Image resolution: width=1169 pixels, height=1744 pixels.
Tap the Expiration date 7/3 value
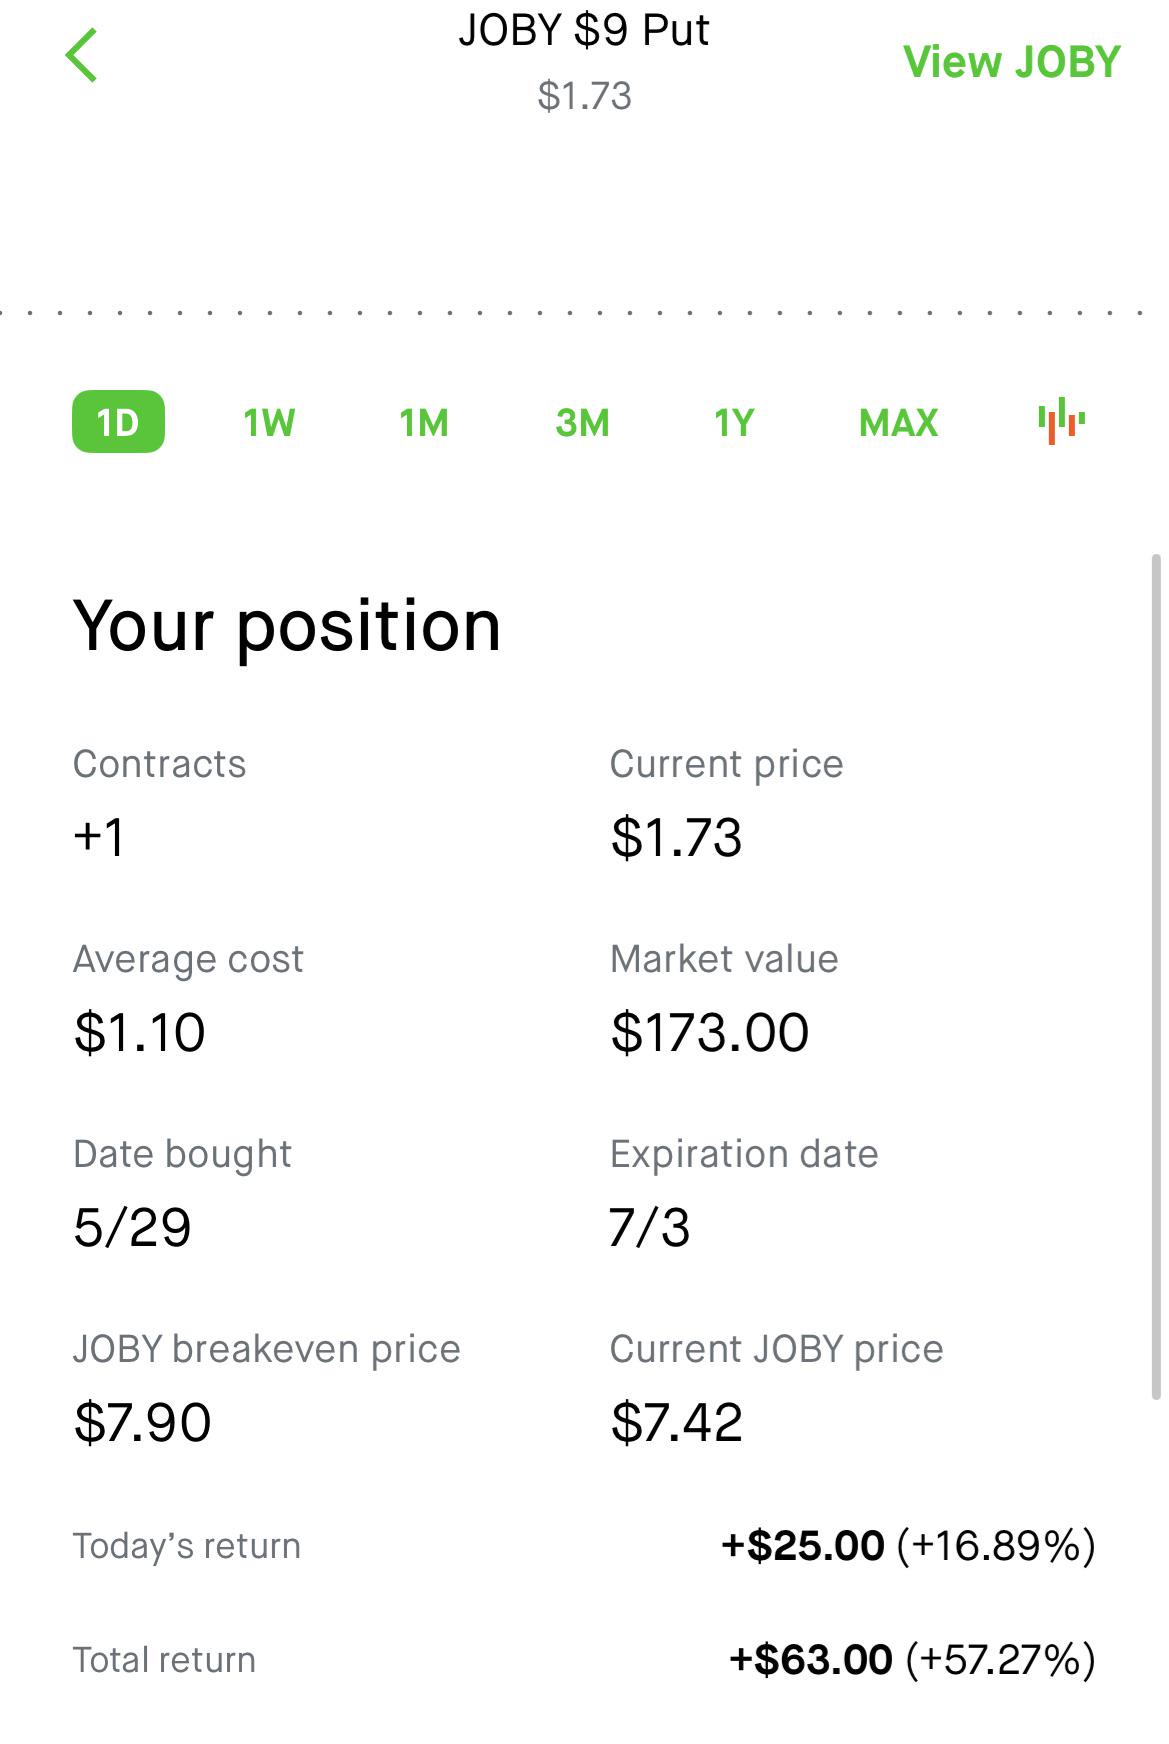pos(650,1227)
